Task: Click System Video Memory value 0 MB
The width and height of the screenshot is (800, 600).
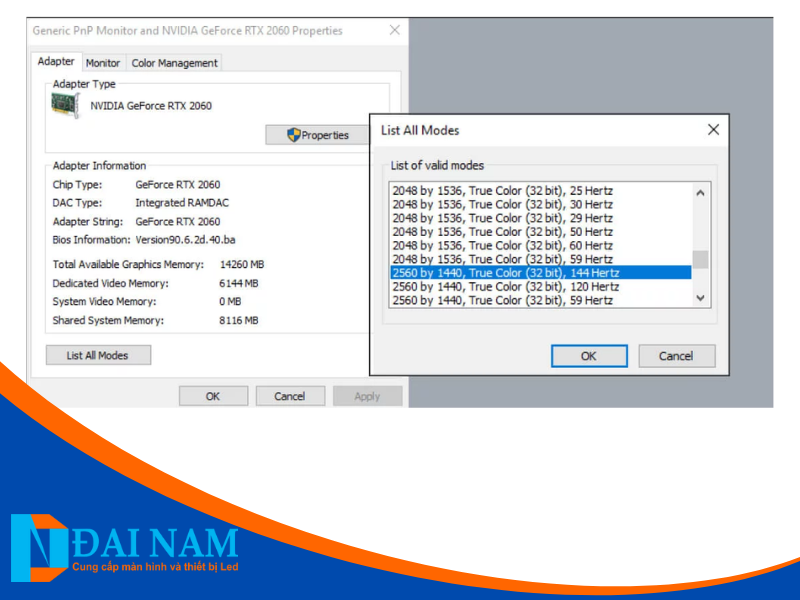Action: [230, 302]
